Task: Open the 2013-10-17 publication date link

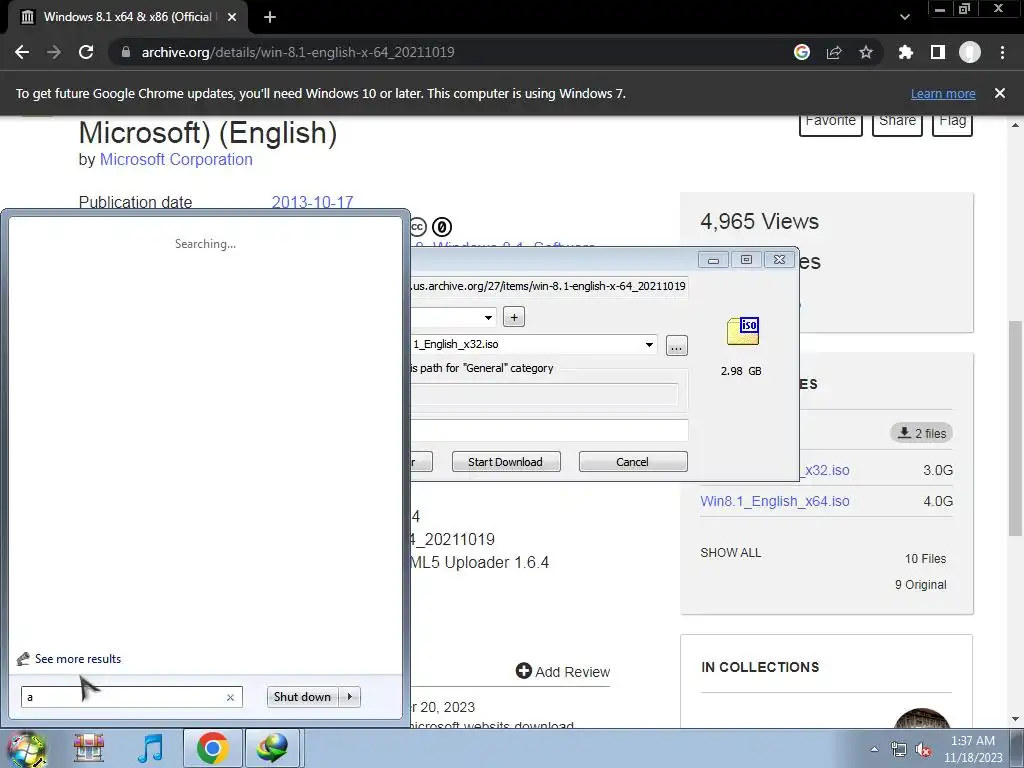Action: click(x=312, y=202)
